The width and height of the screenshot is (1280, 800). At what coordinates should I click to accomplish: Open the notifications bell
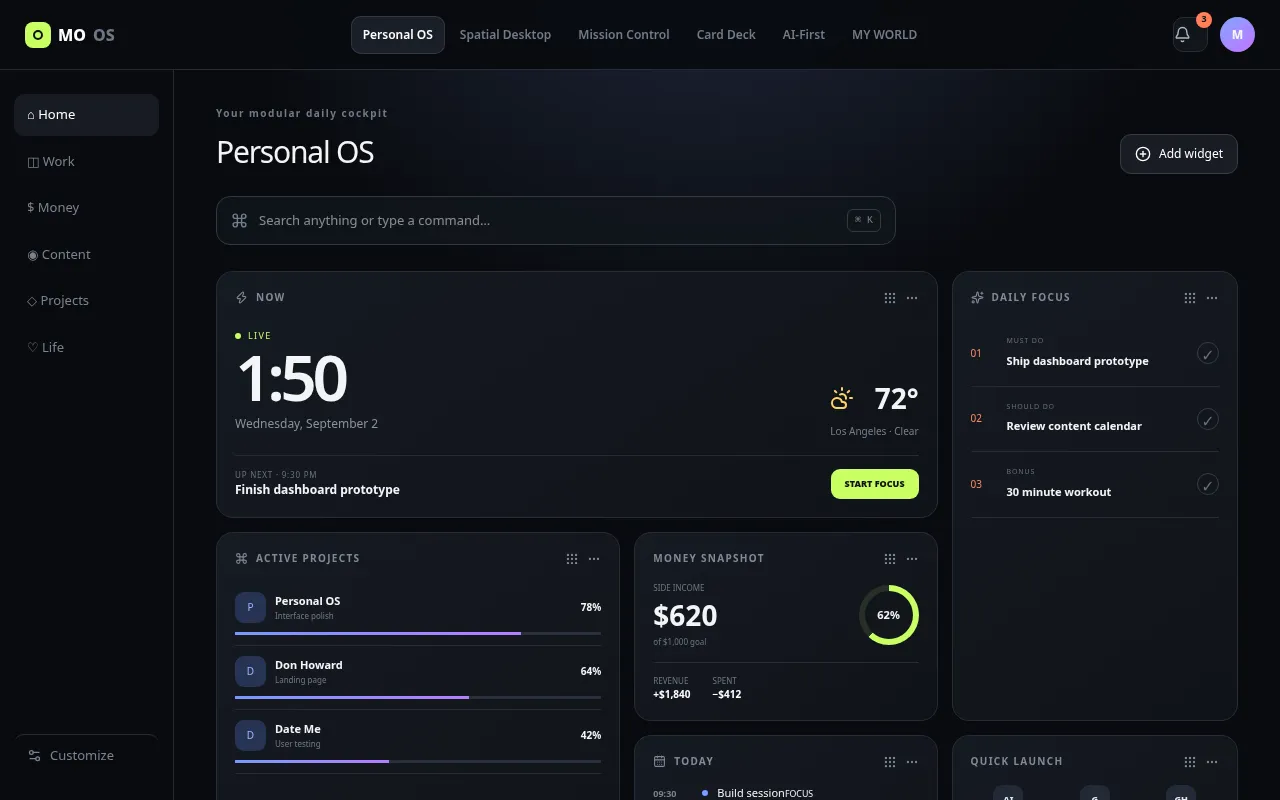(x=1189, y=35)
